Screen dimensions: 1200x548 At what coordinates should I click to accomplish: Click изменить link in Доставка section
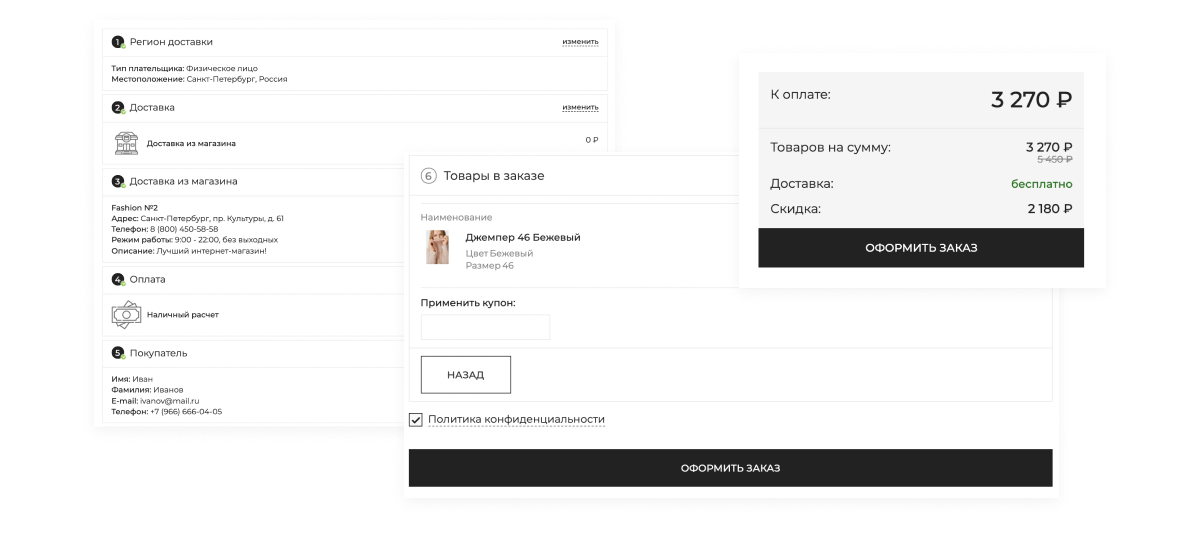580,107
